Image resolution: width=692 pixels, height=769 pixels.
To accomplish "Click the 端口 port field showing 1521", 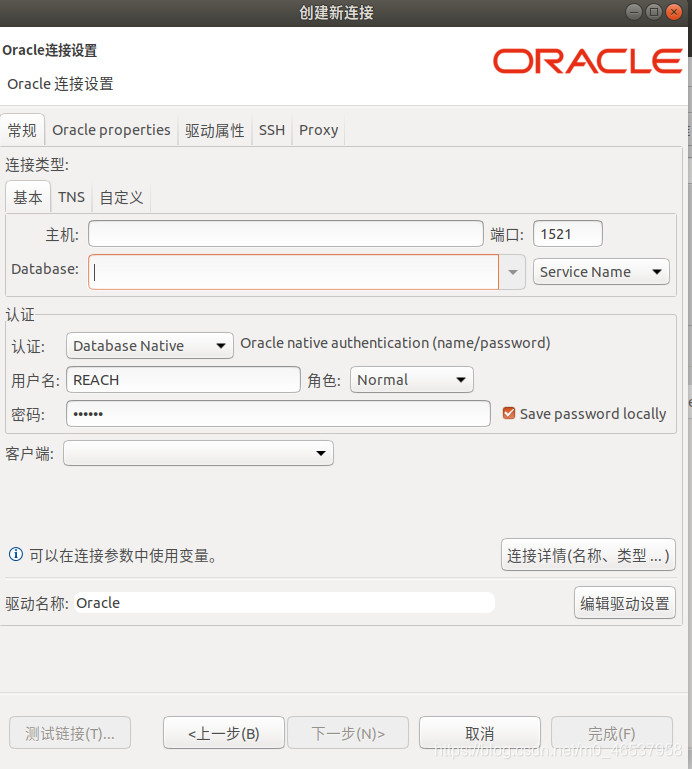I will (x=567, y=233).
